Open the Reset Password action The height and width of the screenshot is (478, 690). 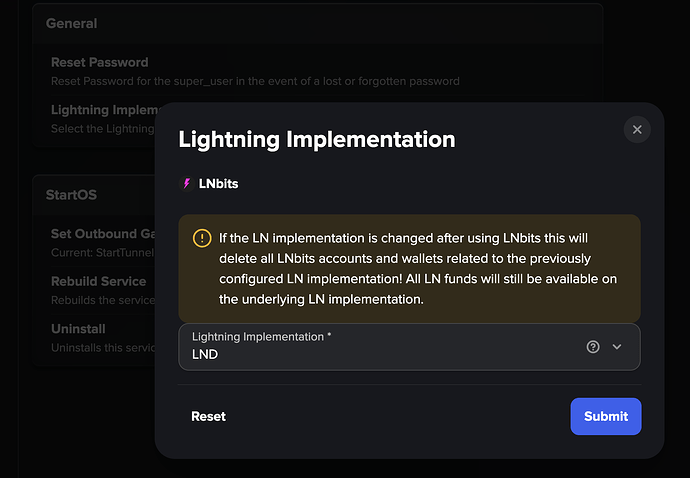click(x=255, y=71)
